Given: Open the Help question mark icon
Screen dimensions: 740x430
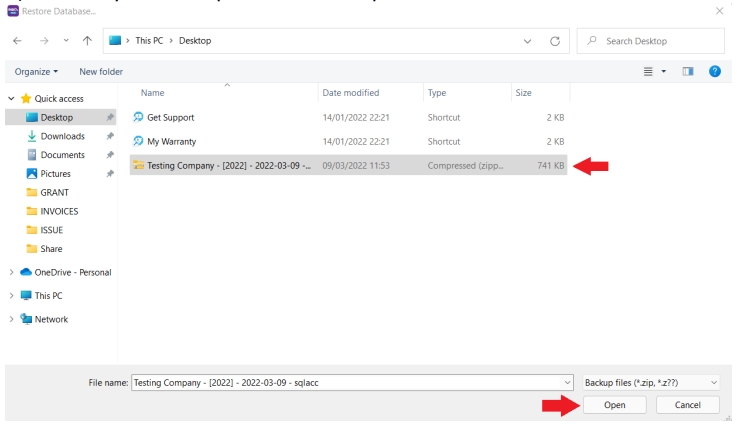Looking at the screenshot, I should (x=714, y=72).
